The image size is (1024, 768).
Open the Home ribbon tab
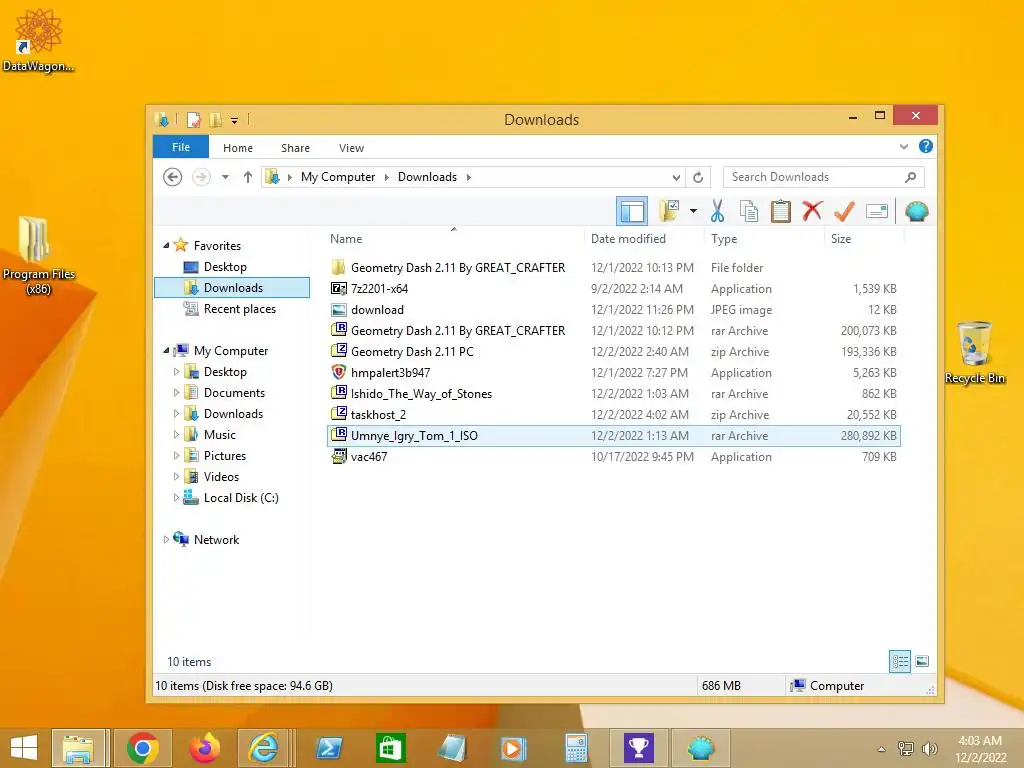tap(238, 148)
